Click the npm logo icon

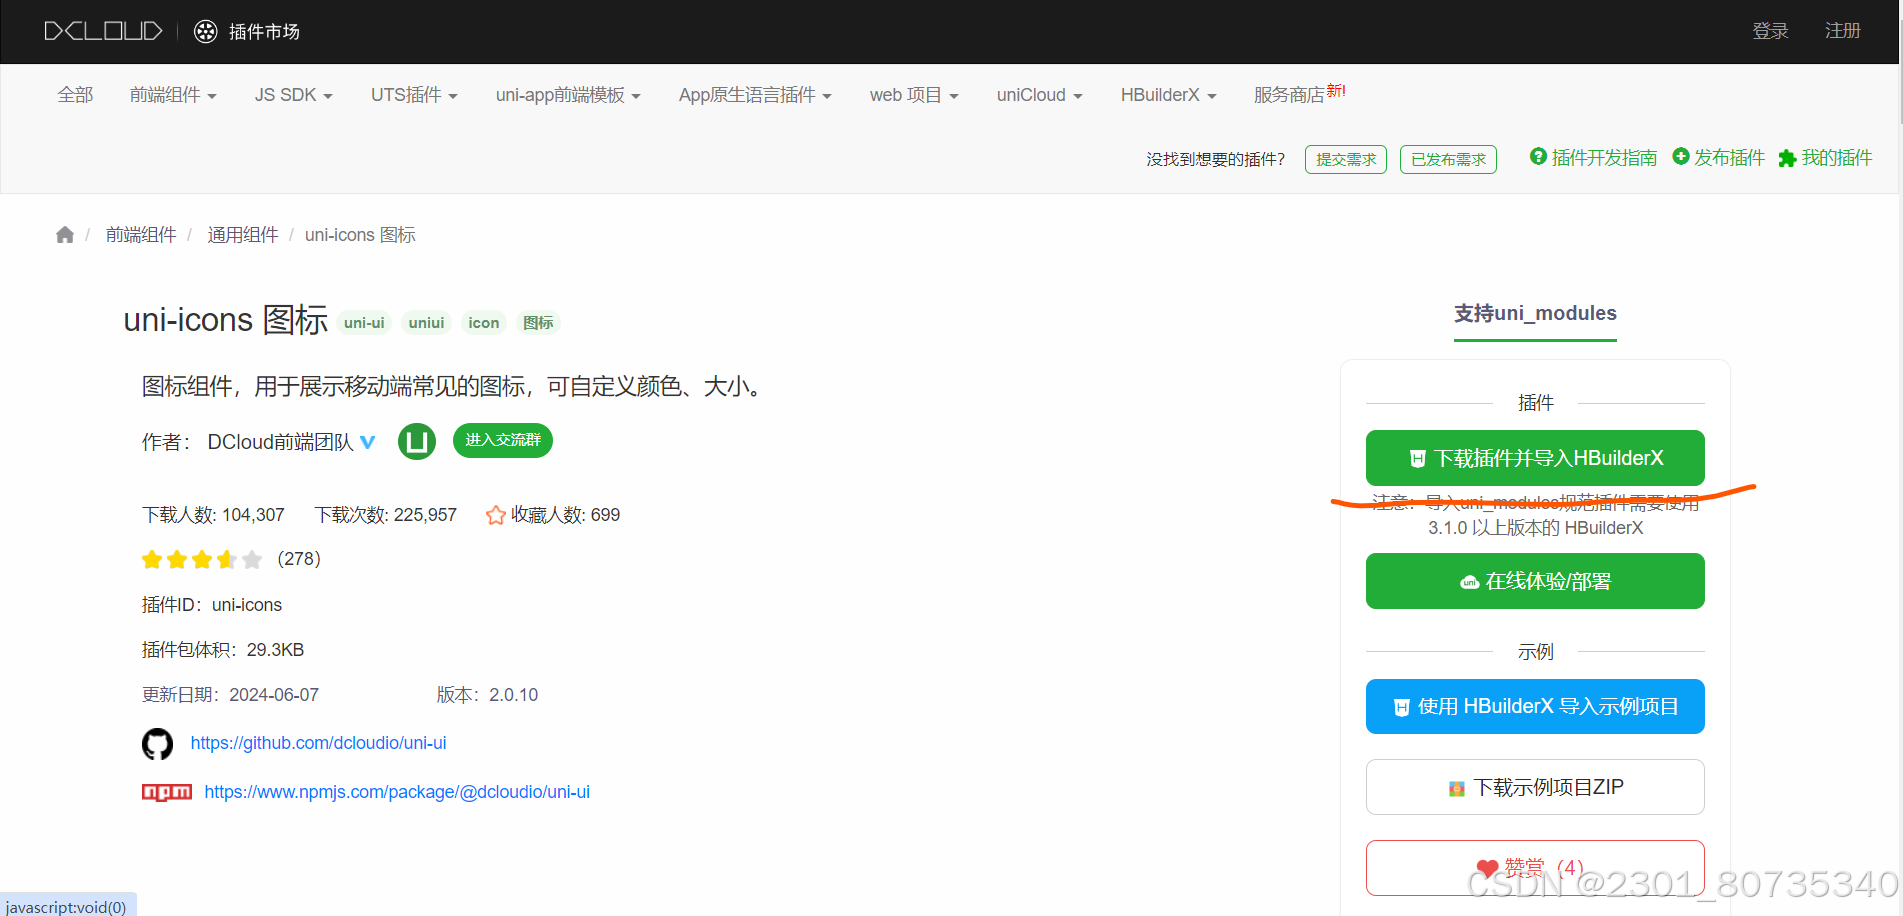pos(166,792)
